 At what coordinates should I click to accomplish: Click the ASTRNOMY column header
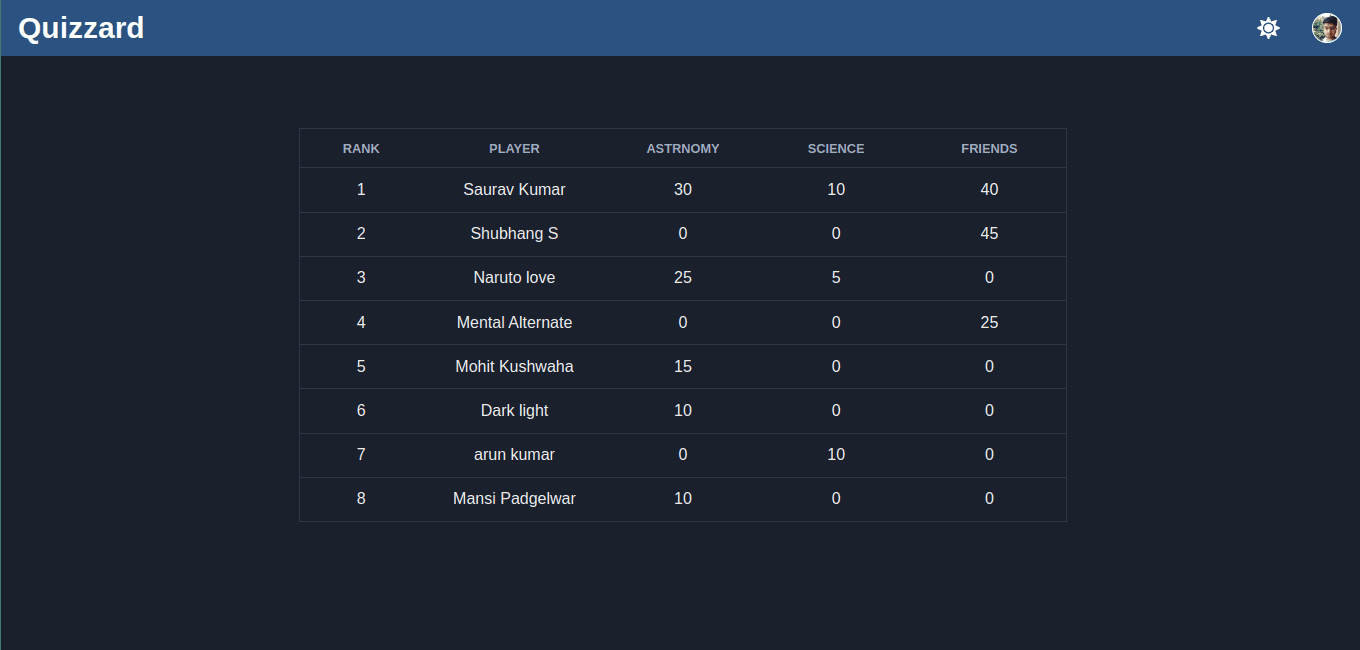pos(683,148)
